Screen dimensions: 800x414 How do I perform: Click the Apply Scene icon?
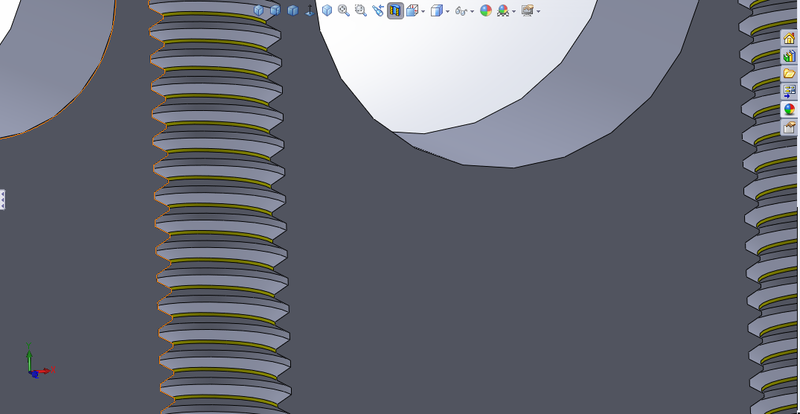(x=503, y=11)
